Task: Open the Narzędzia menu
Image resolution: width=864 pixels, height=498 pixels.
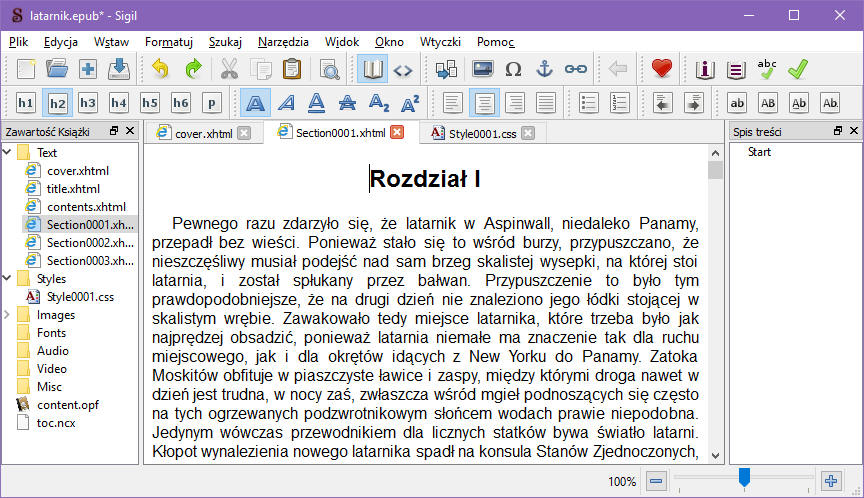Action: [283, 42]
